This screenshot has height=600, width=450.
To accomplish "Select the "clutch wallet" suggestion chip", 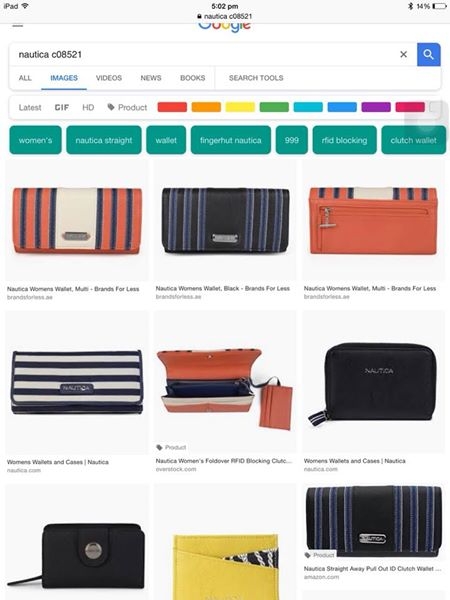I will pos(413,140).
